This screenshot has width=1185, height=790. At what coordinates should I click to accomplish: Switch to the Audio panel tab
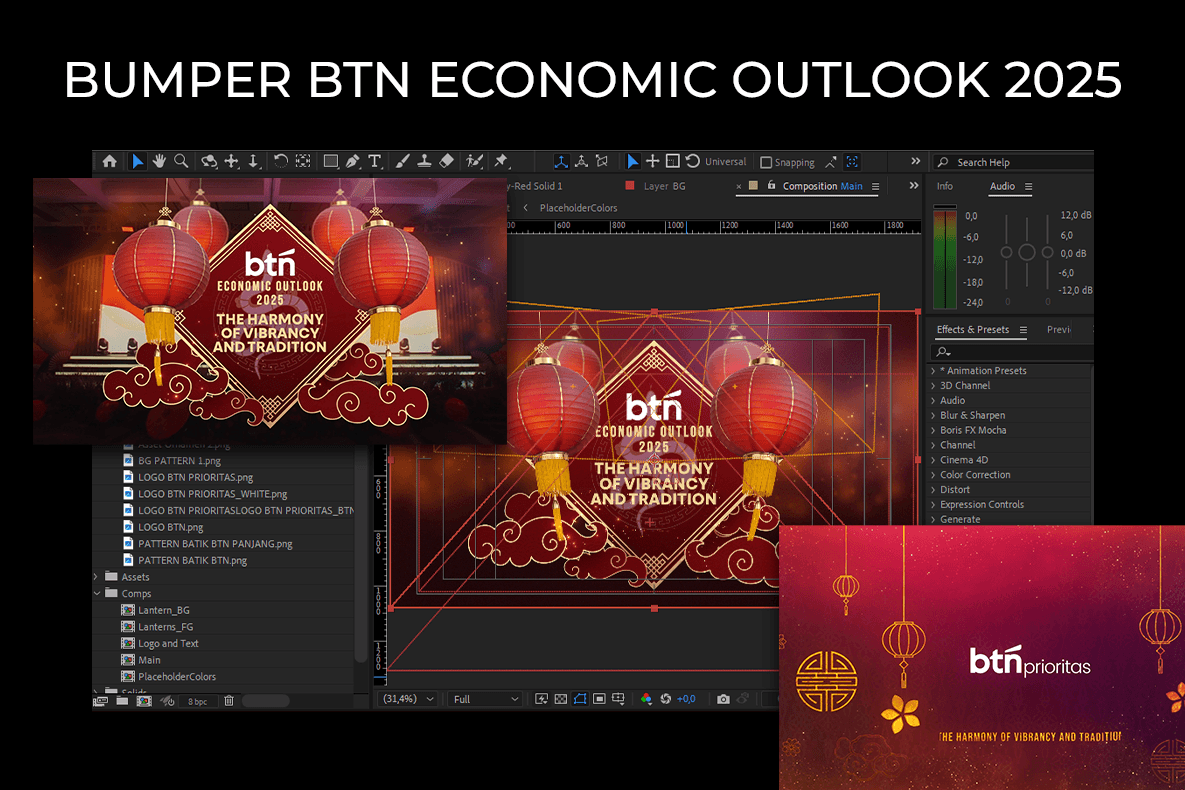point(1002,186)
